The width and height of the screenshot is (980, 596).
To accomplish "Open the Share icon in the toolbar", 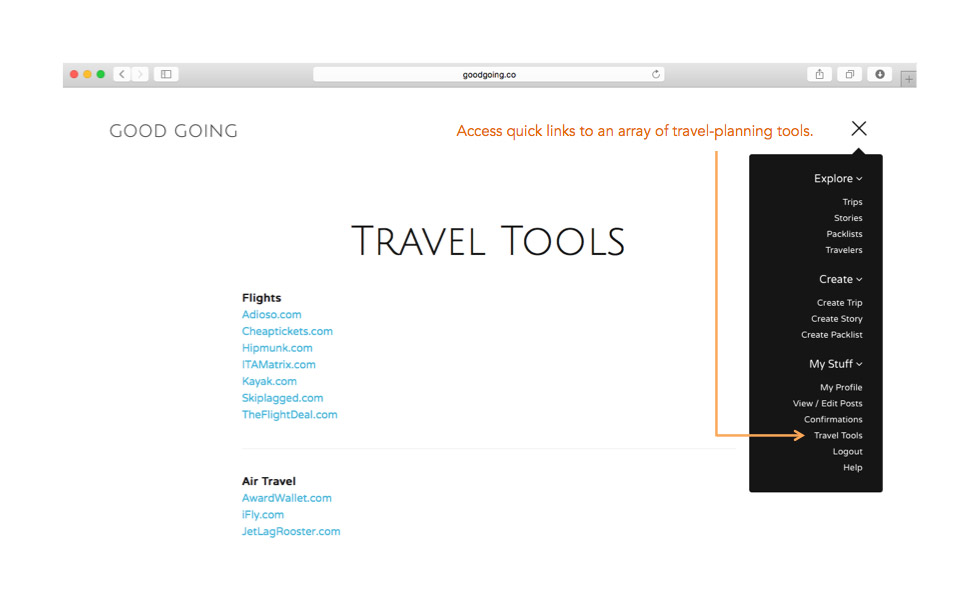I will tap(819, 74).
